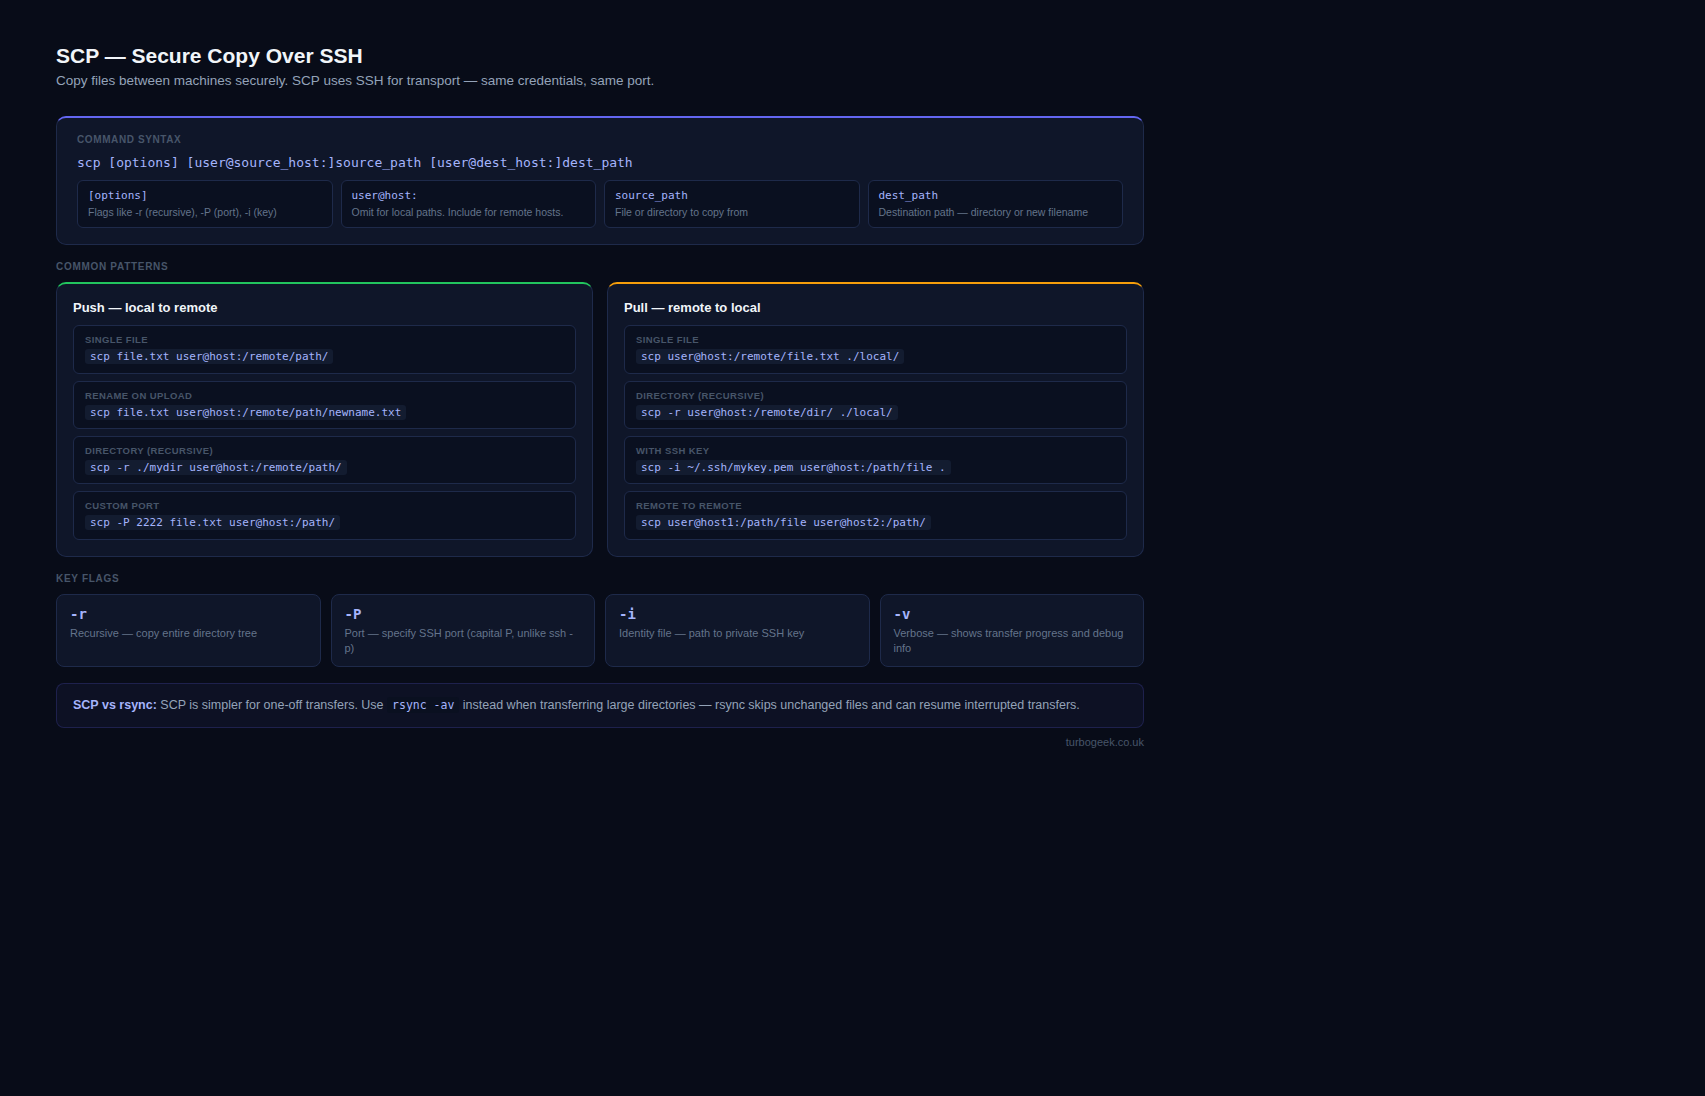Click the SCP — Secure Copy Over SSH heading
Viewport: 1705px width, 1096px height.
click(209, 56)
